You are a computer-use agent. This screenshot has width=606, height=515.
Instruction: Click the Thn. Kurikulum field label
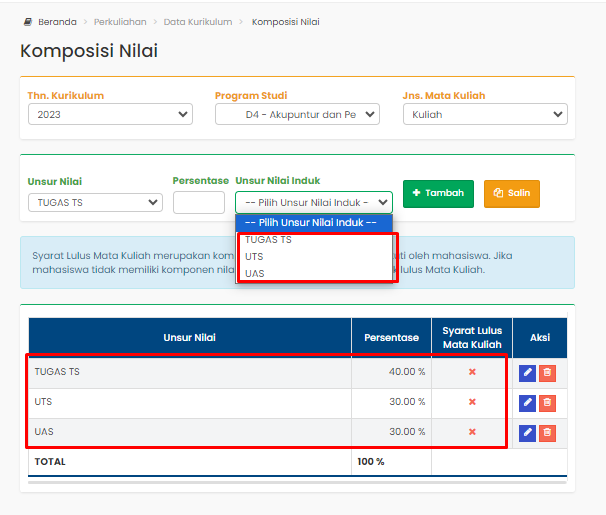click(66, 95)
